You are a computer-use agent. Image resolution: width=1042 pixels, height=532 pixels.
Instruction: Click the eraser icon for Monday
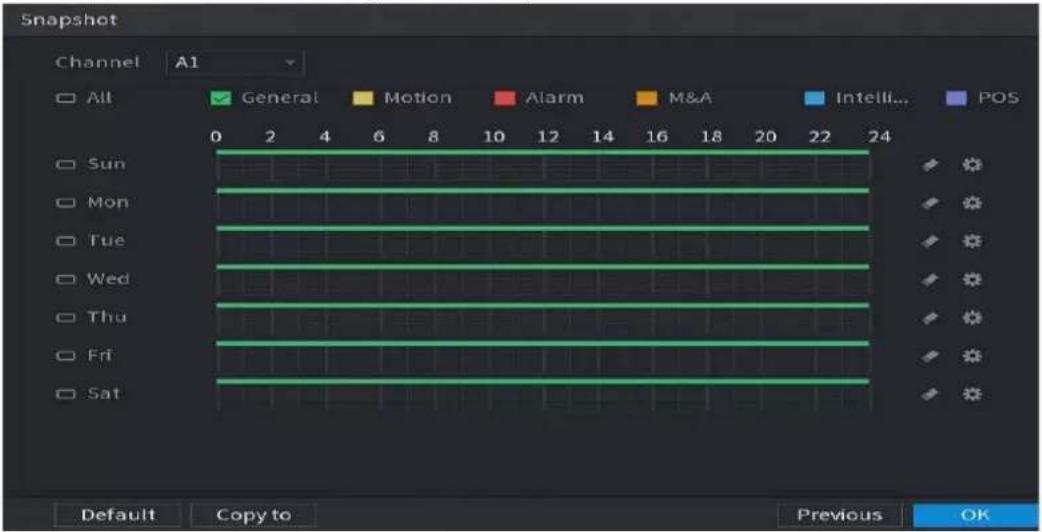click(930, 202)
